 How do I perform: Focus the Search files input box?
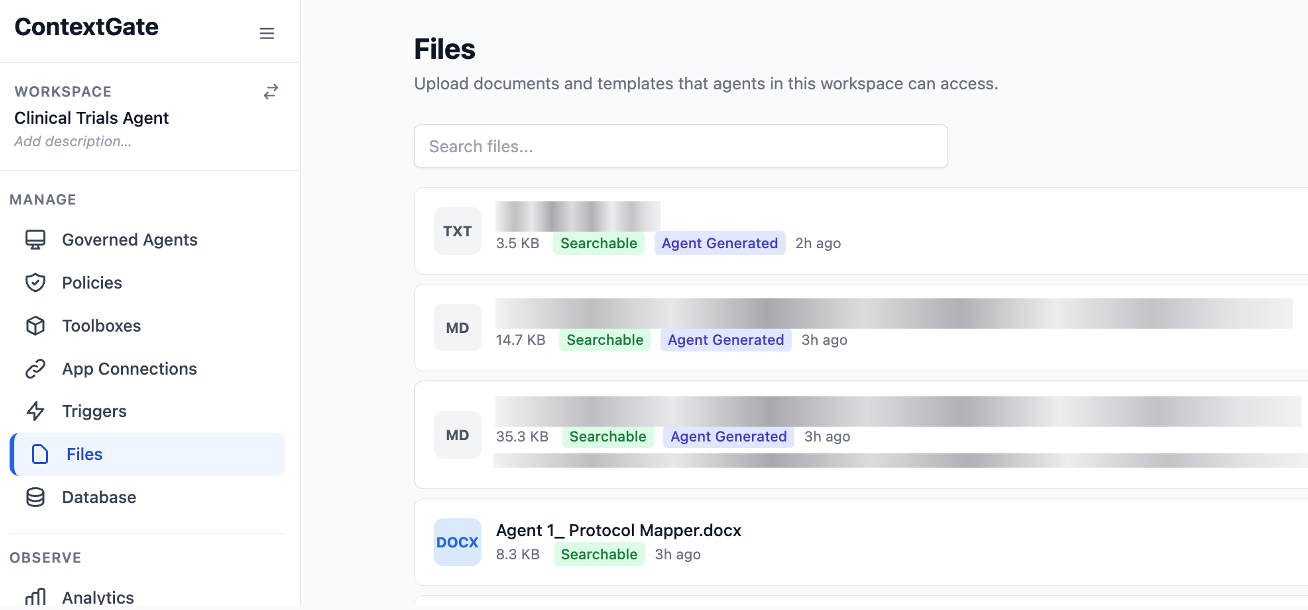(x=680, y=146)
